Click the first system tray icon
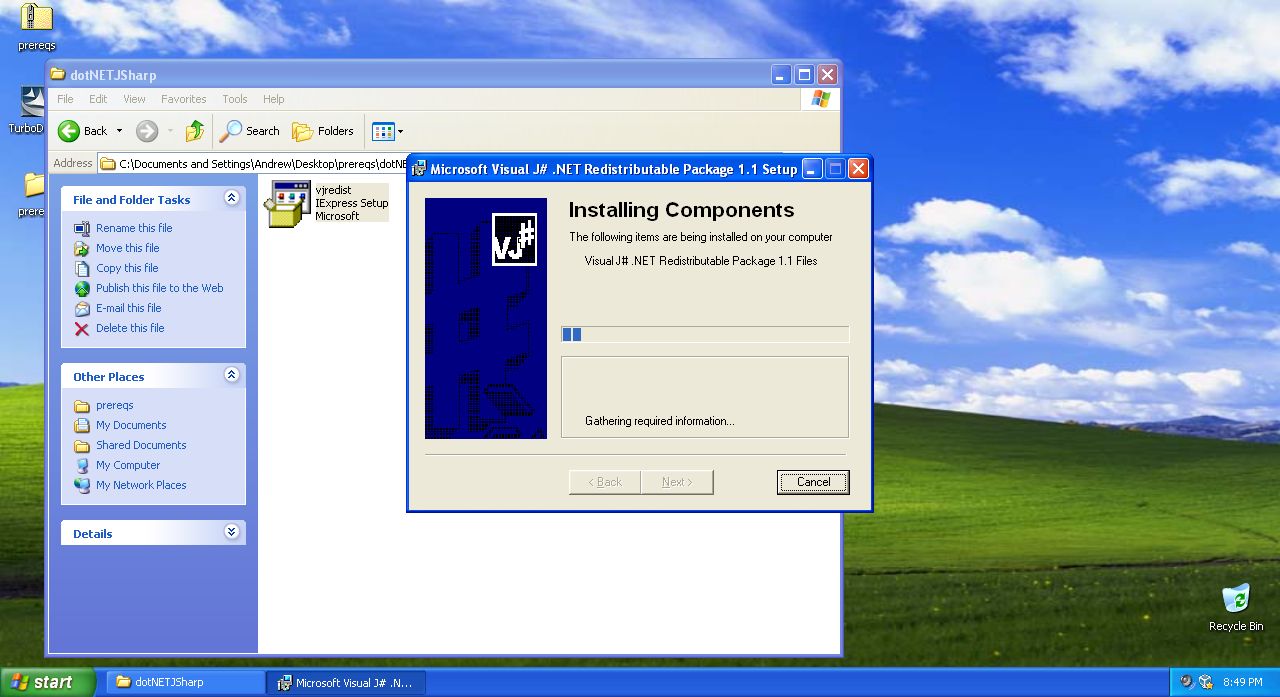1280x697 pixels. [1186, 682]
